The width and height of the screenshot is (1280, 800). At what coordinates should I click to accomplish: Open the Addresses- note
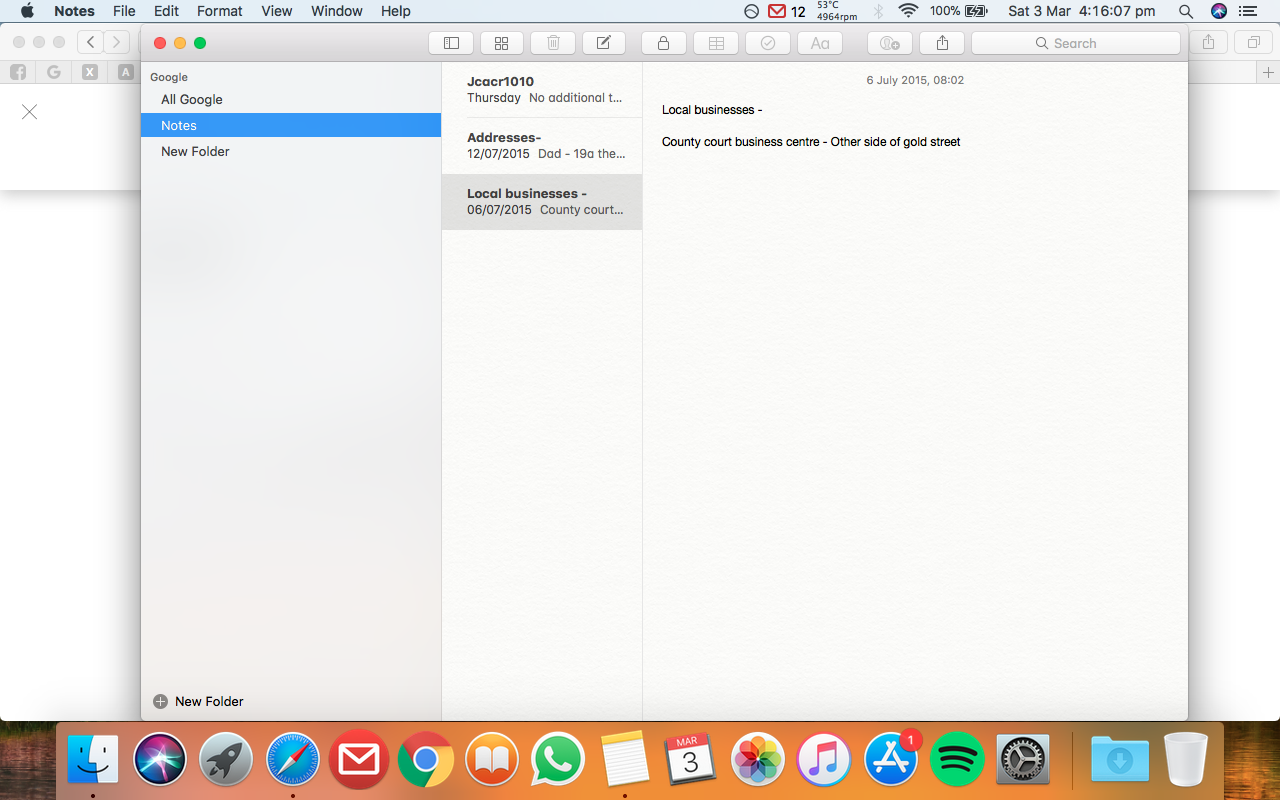coord(542,146)
